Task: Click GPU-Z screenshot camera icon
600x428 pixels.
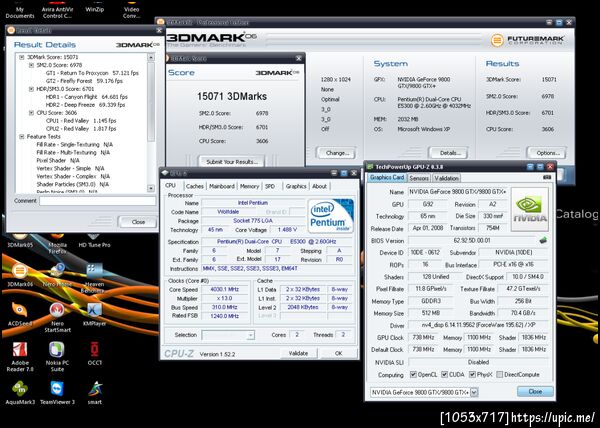Action: pos(547,177)
